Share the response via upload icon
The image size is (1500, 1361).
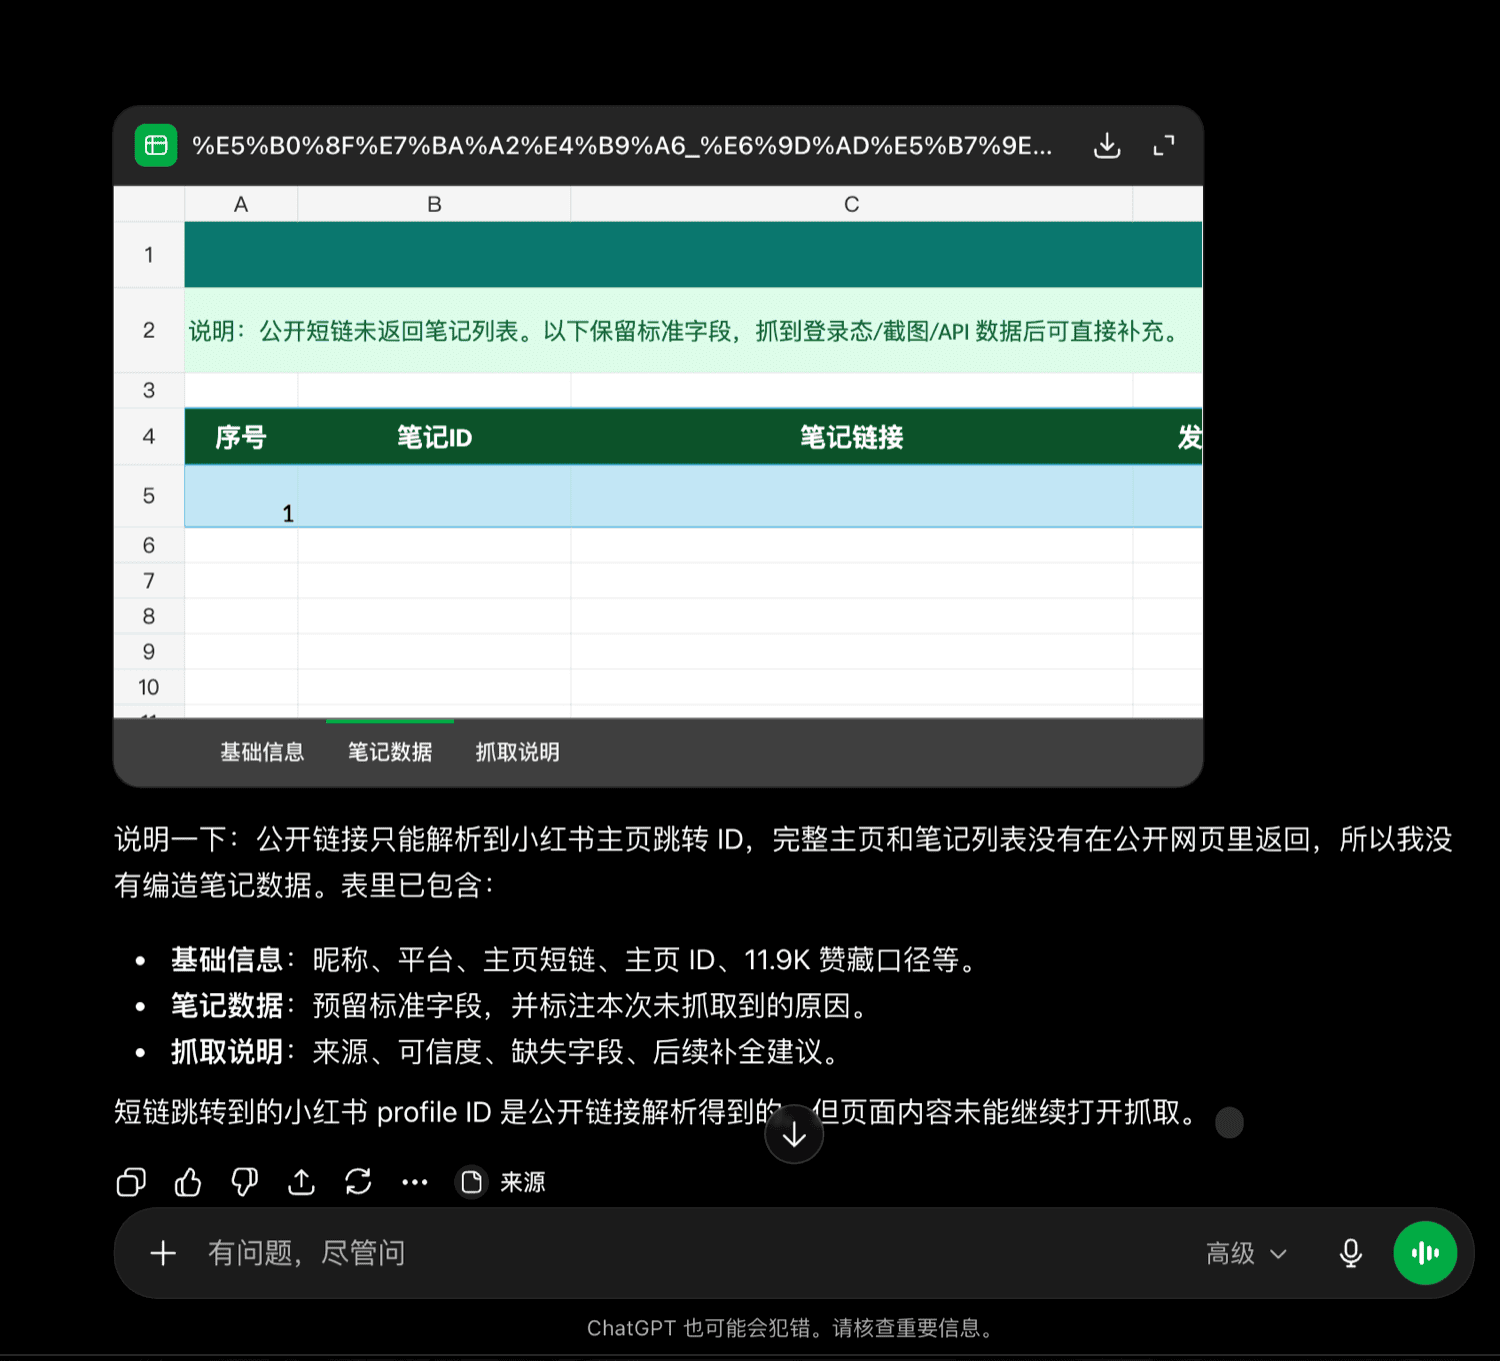(x=301, y=1182)
